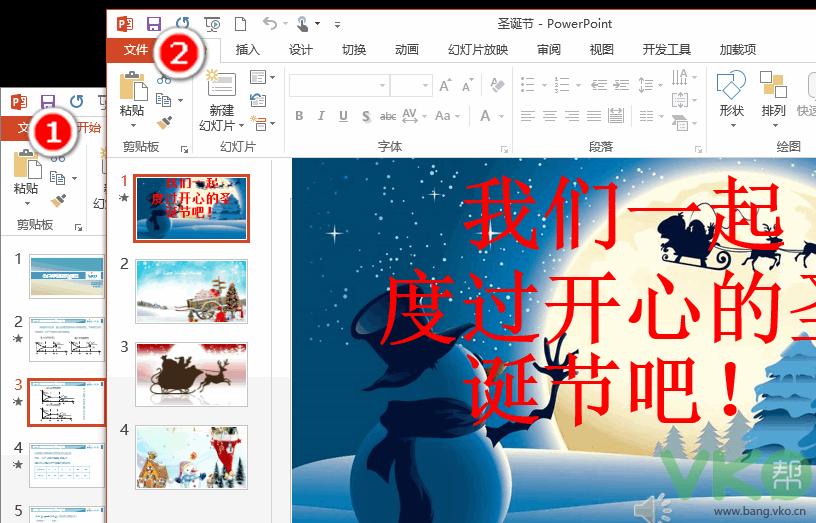
Task: Save the 圣诞节 presentation from quick access toolbar
Action: tap(153, 23)
